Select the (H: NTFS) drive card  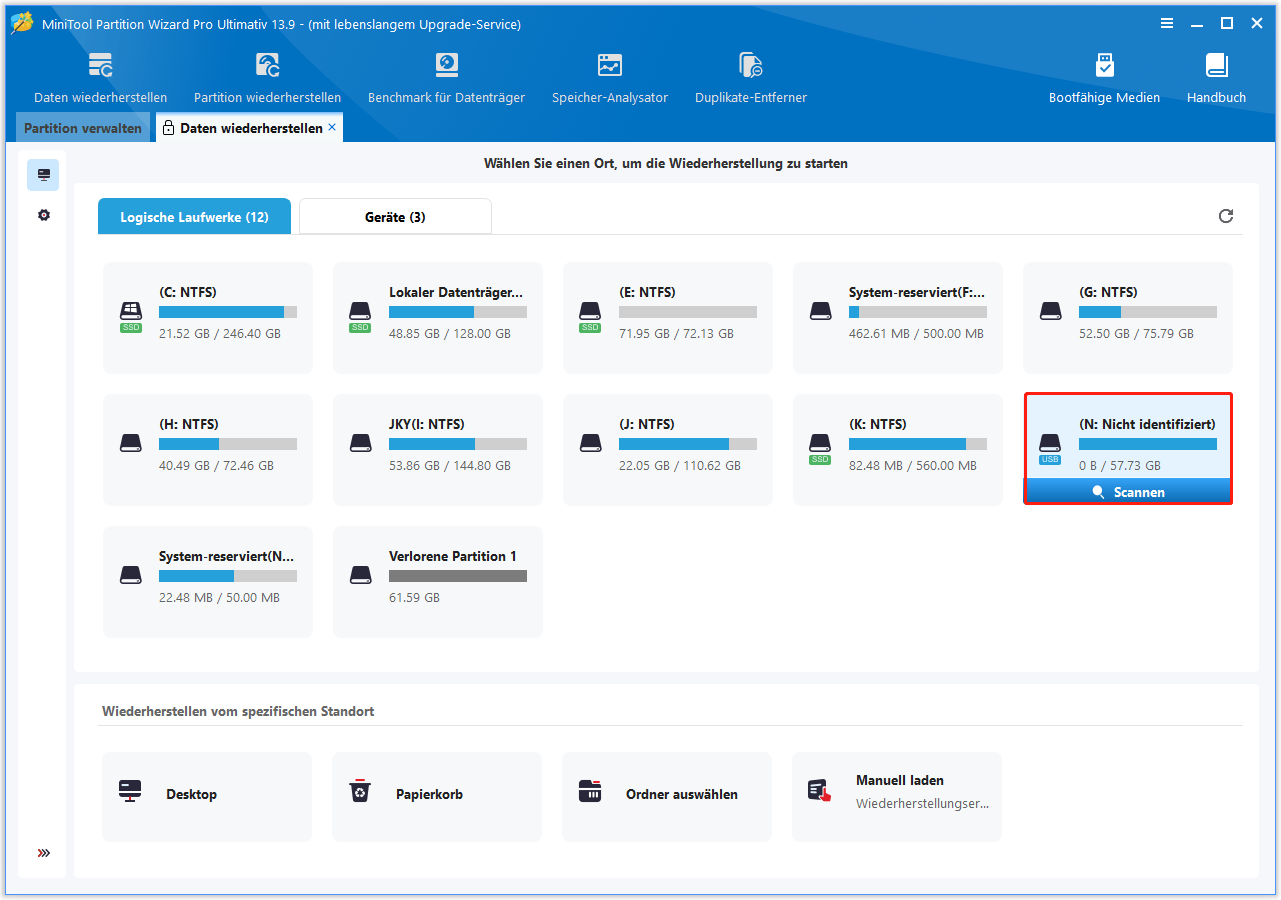[x=208, y=450]
